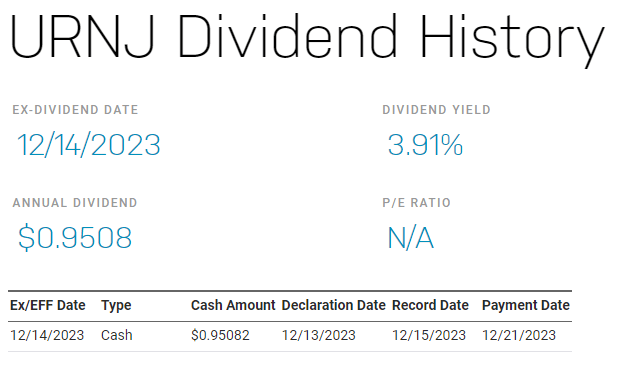This screenshot has width=620, height=369.
Task: Select the 3.91% dividend yield value
Action: (425, 145)
